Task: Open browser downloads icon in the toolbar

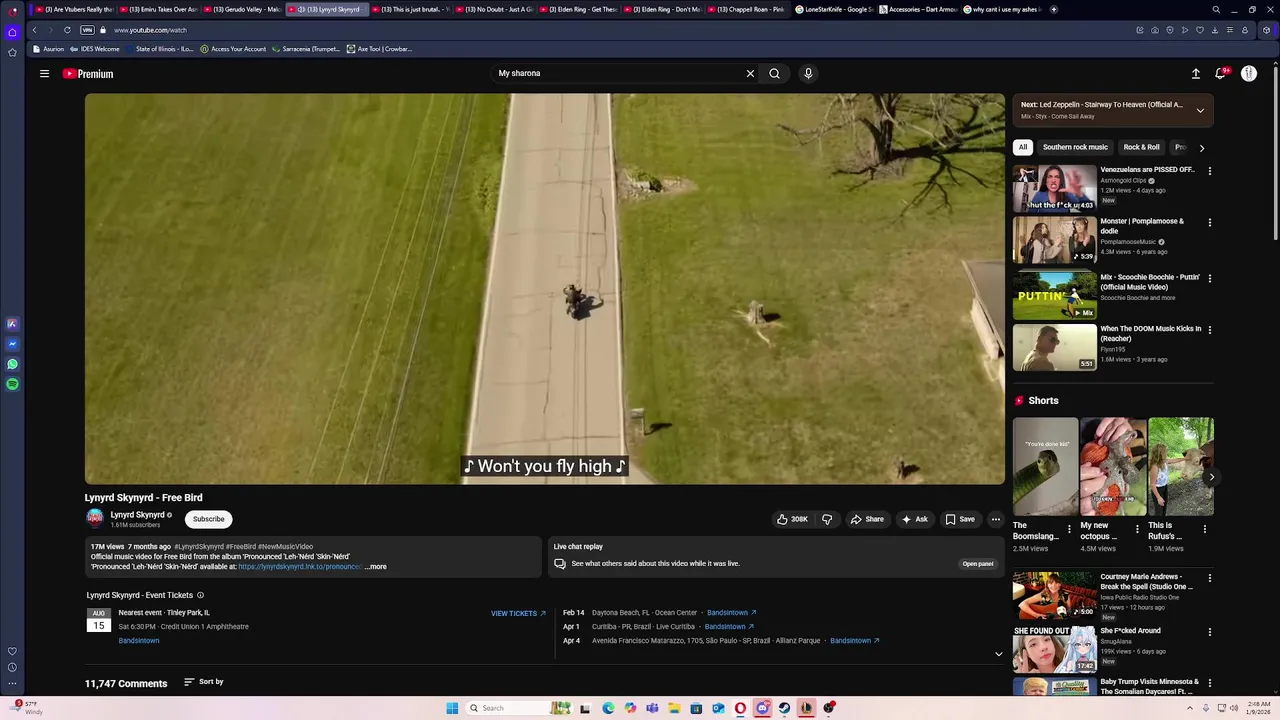Action: (x=1214, y=30)
